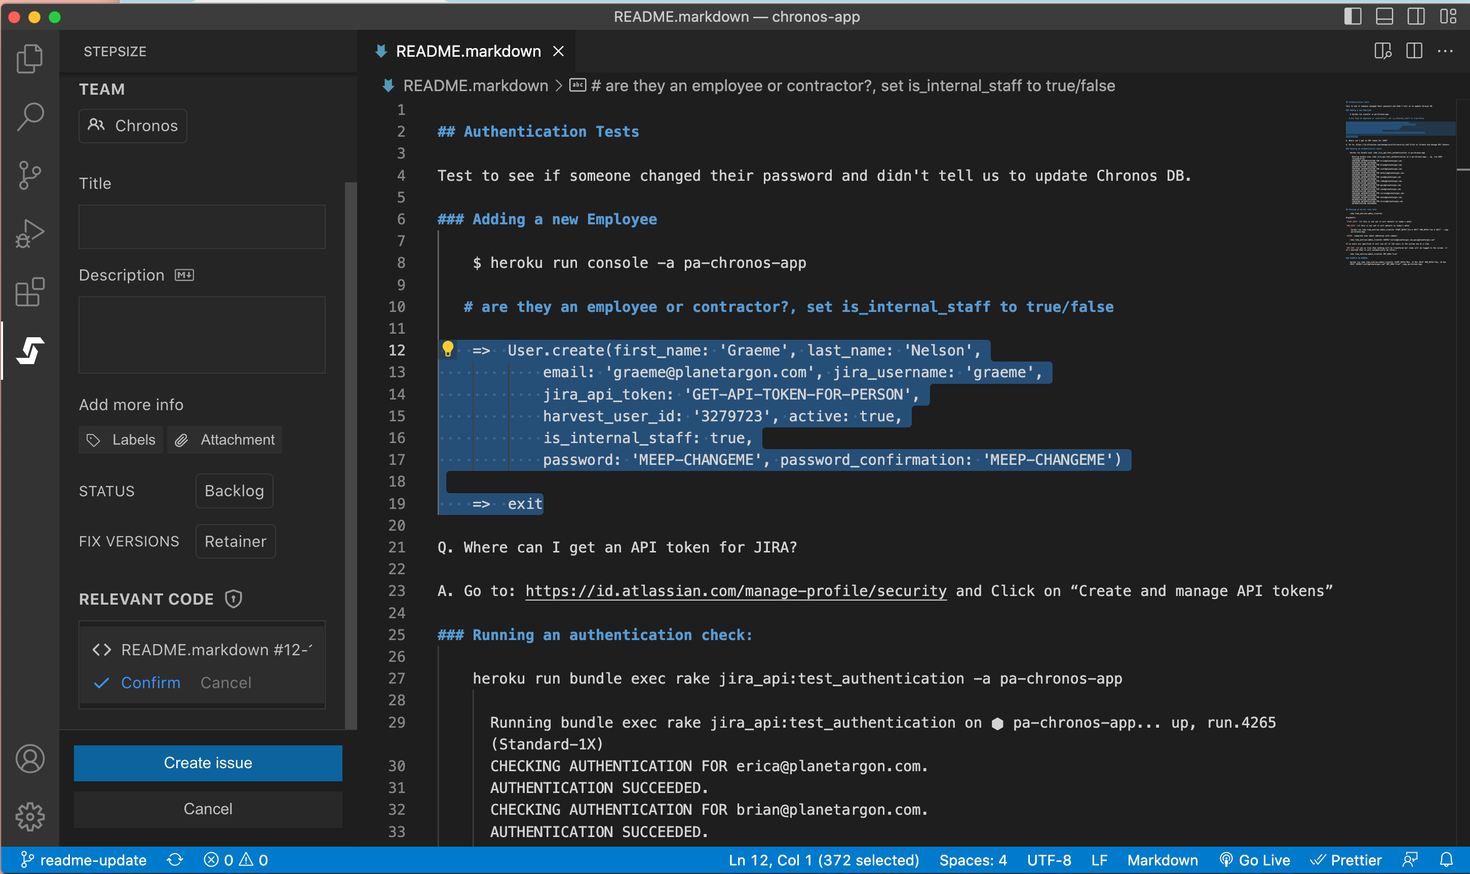Viewport: 1470px width, 874px height.
Task: Open the Explorer view in activity bar
Action: point(30,58)
